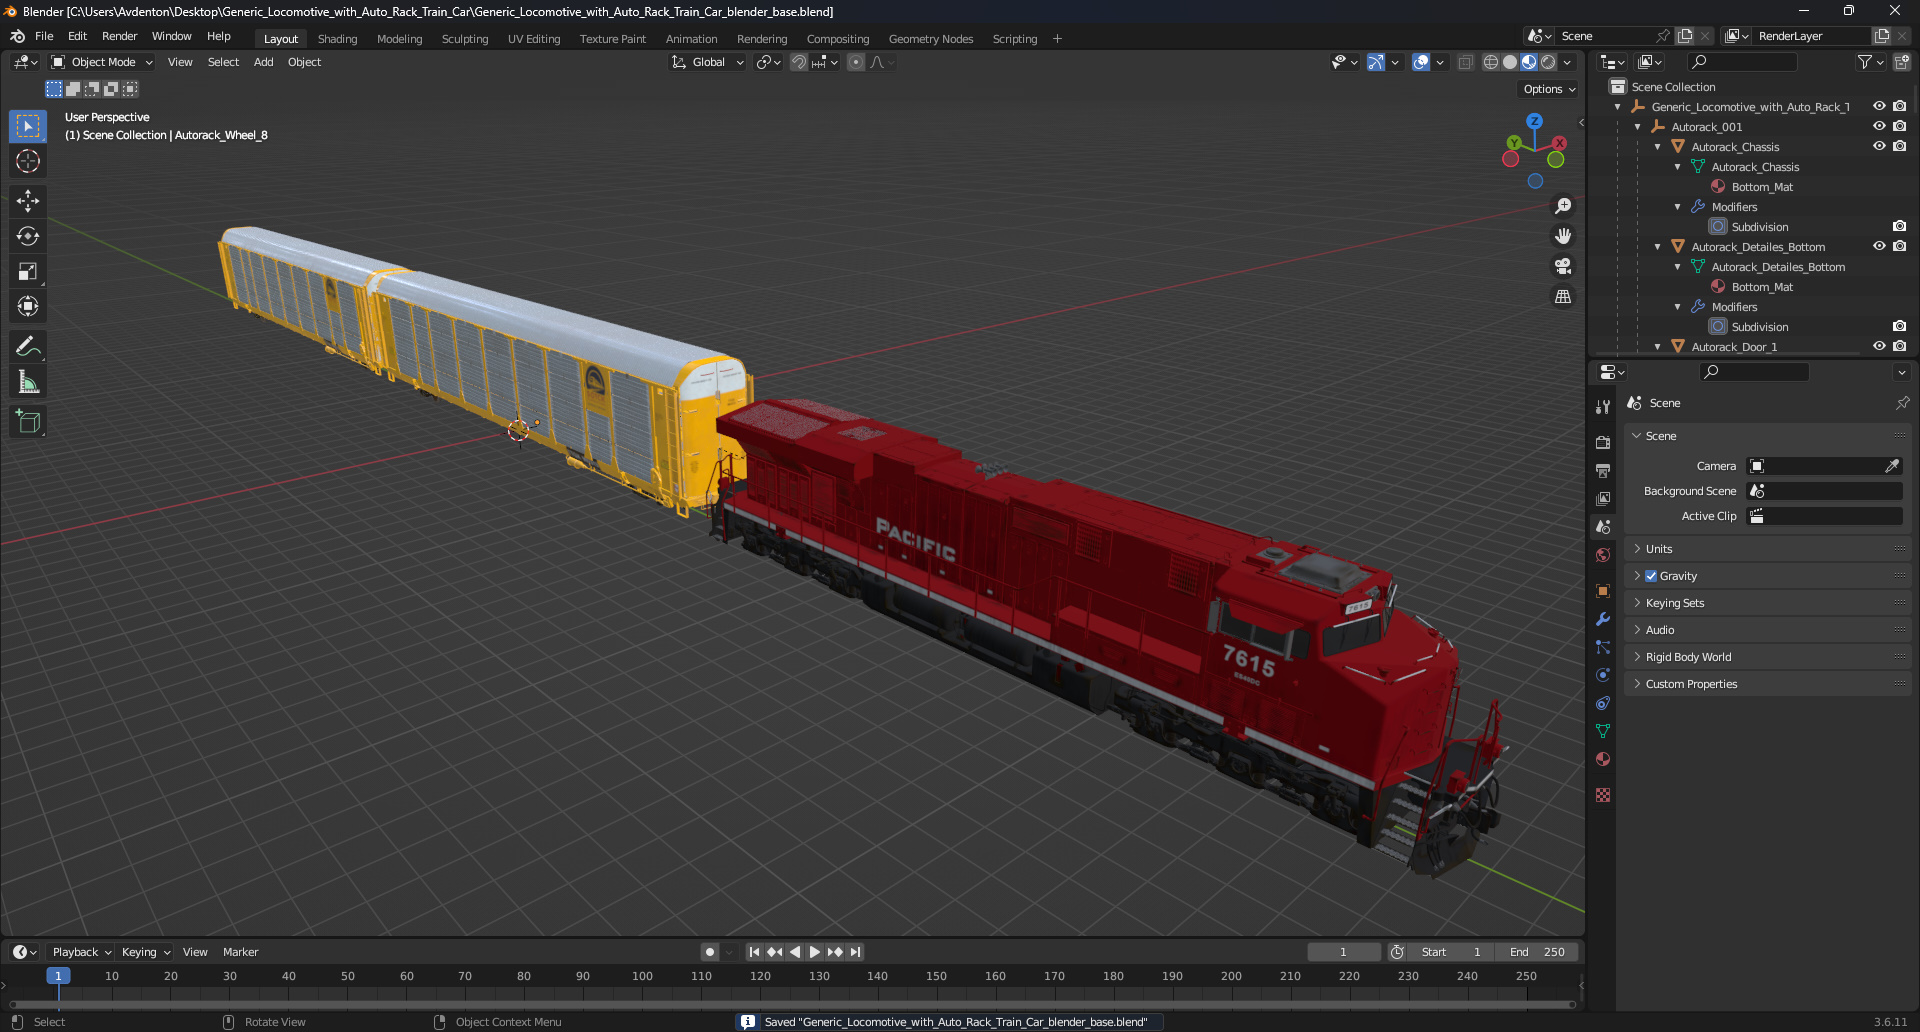Jump to the timeline start frame
The width and height of the screenshot is (1920, 1032).
[x=754, y=952]
